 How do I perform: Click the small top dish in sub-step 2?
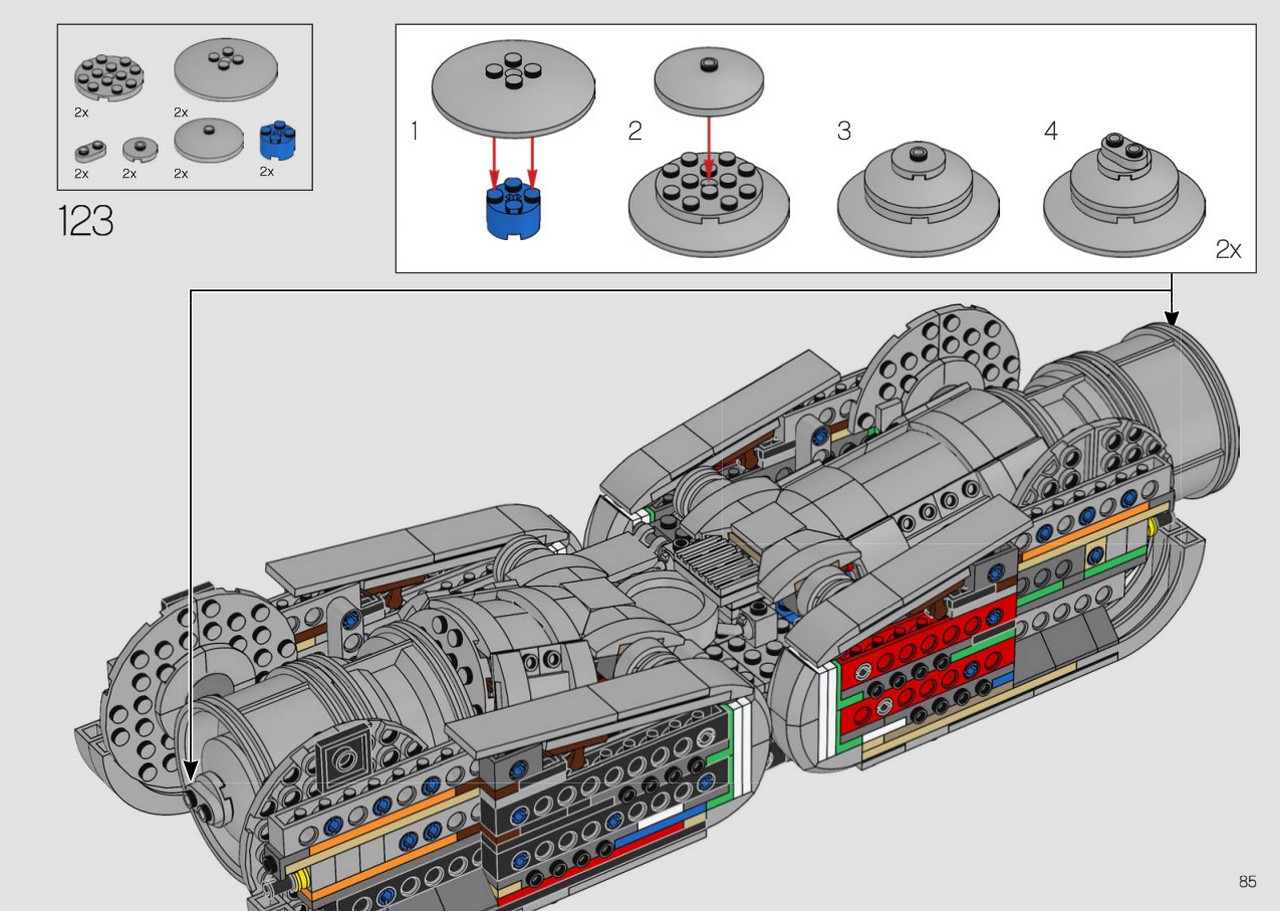pyautogui.click(x=709, y=83)
